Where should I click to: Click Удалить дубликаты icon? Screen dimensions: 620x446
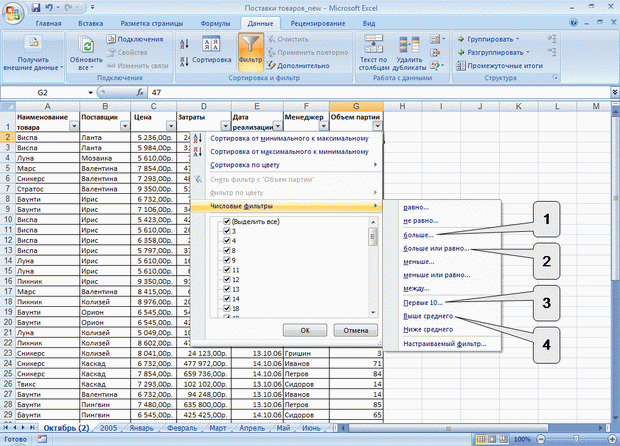pos(409,44)
